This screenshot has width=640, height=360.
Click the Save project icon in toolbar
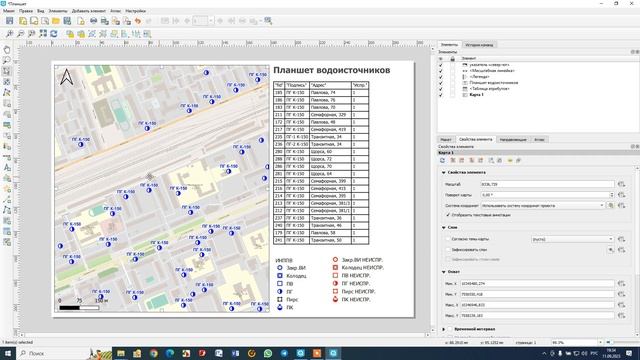point(9,21)
